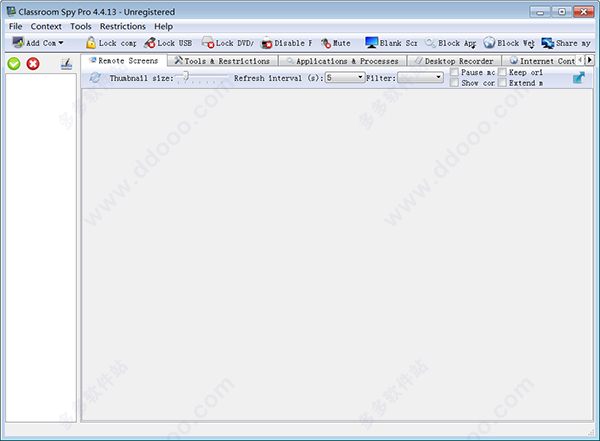The height and width of the screenshot is (441, 600).
Task: Click the Classroom Spy Pro title icon
Action: [11, 11]
